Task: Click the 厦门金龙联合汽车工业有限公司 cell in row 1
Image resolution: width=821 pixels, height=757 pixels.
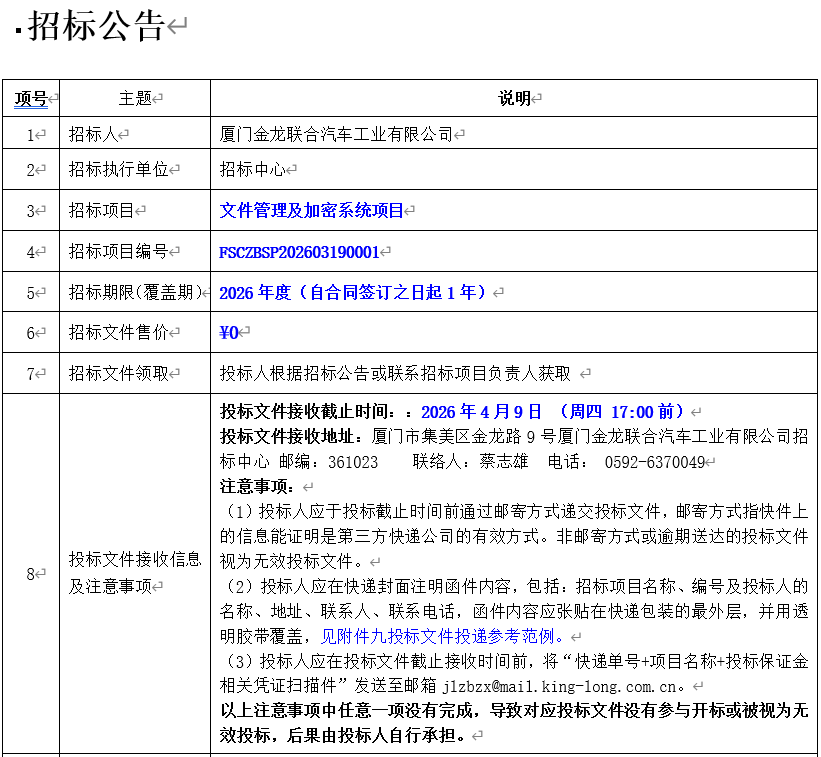Action: point(336,134)
